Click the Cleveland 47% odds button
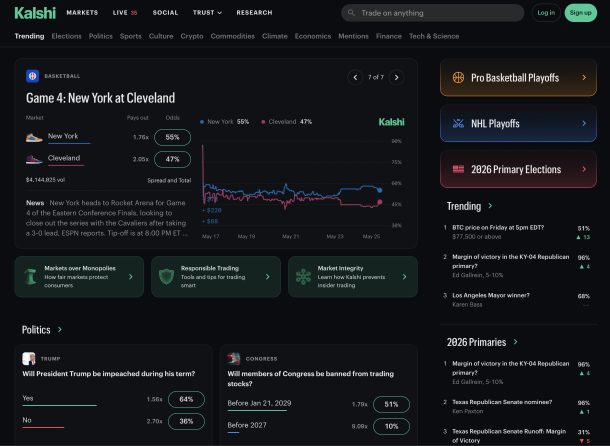610x446 pixels. (x=172, y=159)
